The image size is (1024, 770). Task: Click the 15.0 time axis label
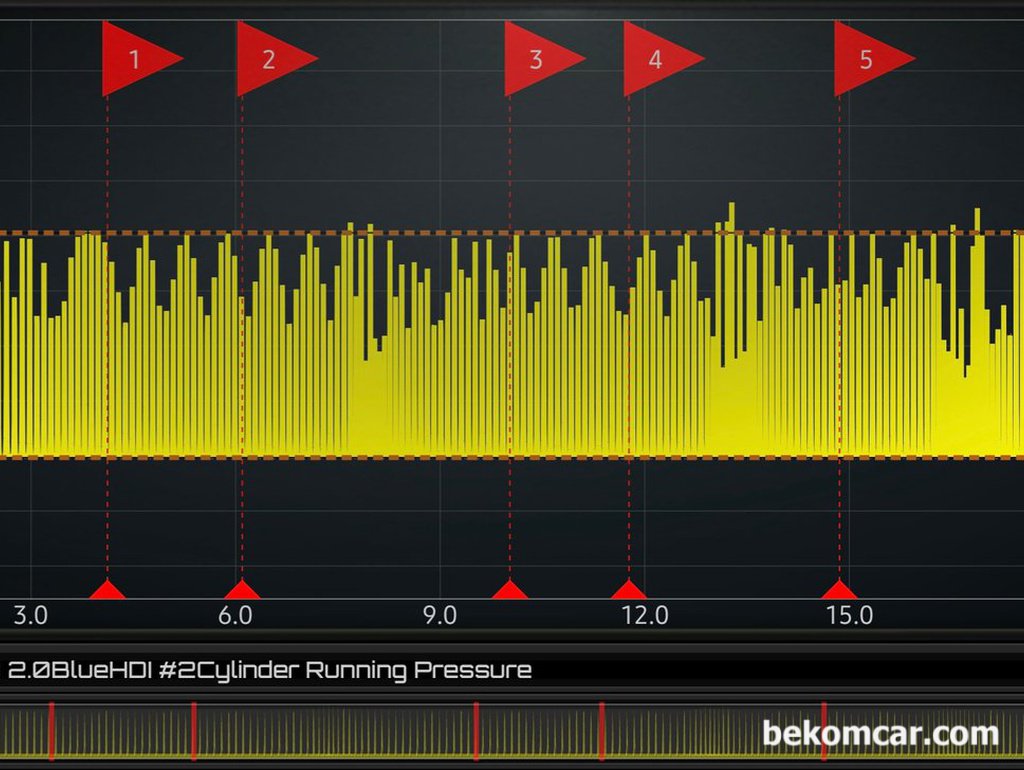point(850,615)
